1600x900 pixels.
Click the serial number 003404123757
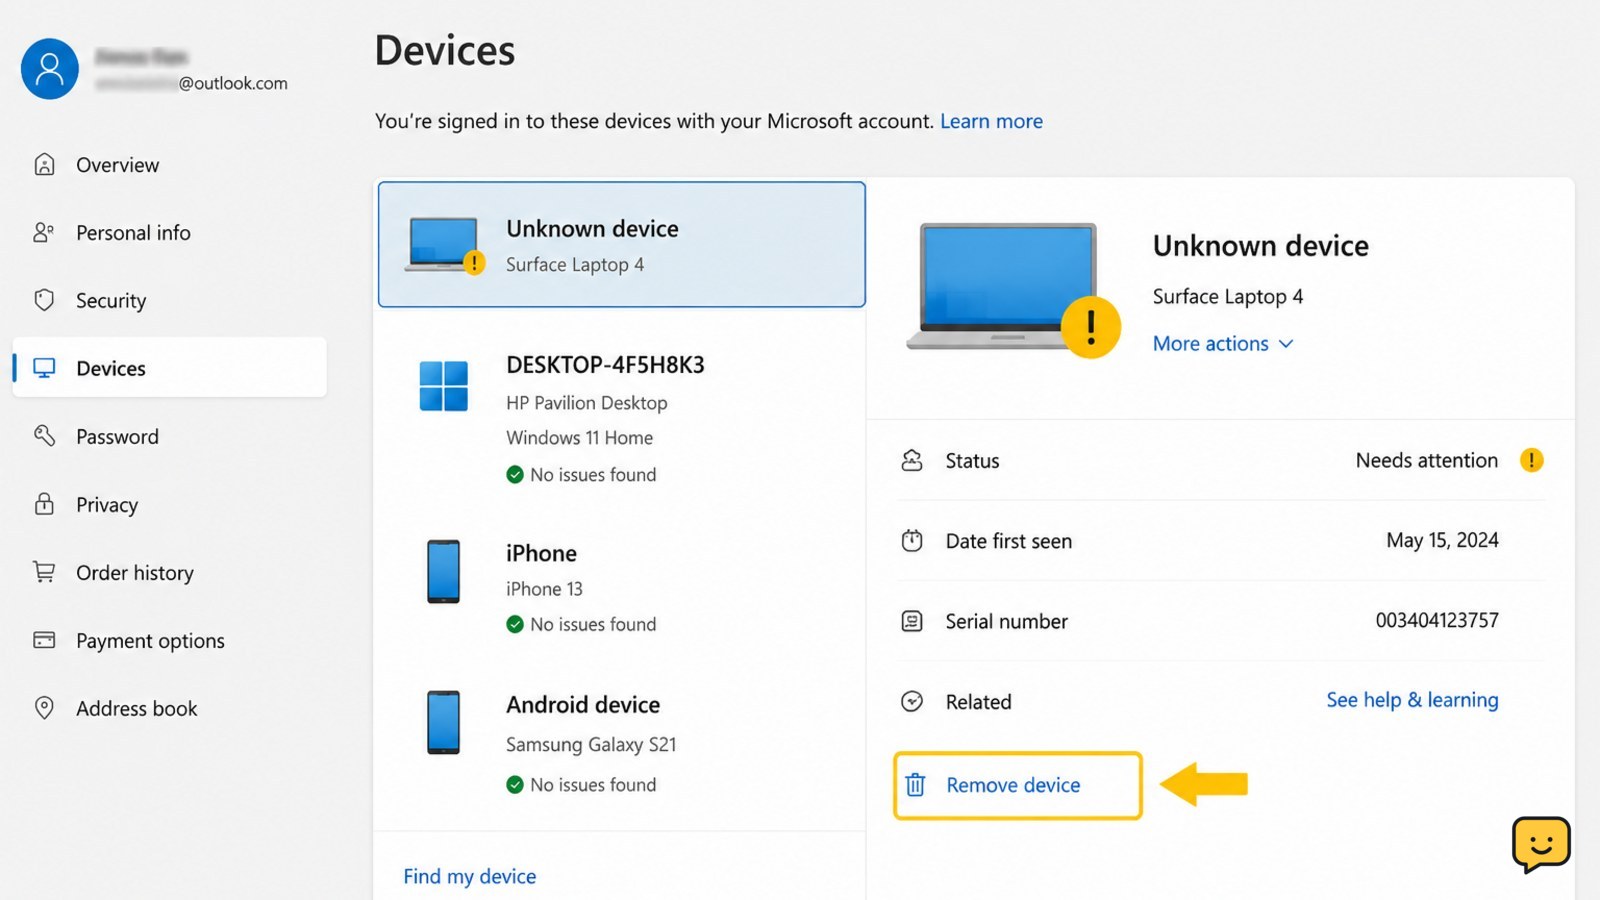coord(1437,620)
